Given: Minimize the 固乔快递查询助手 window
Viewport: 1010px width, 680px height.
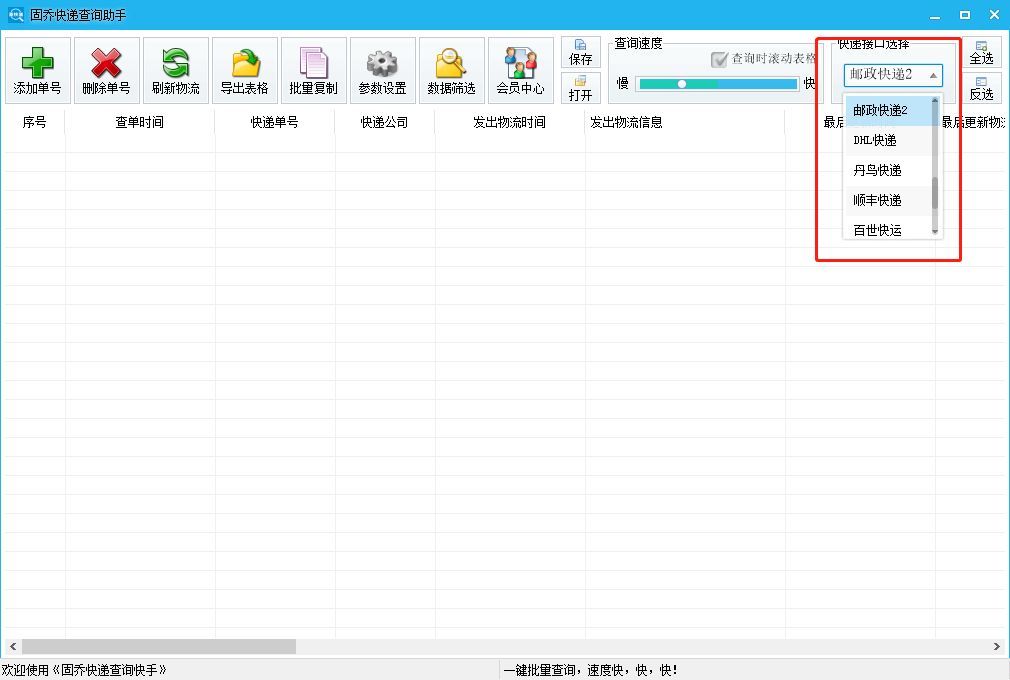Looking at the screenshot, I should point(935,15).
